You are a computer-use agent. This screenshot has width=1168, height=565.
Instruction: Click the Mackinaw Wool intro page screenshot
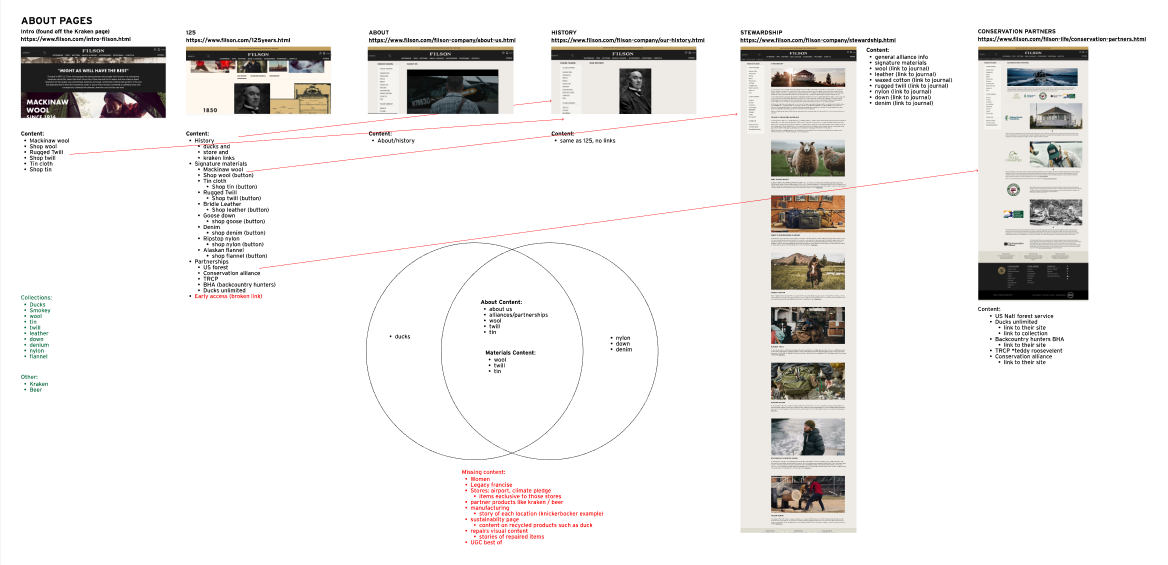[x=93, y=82]
